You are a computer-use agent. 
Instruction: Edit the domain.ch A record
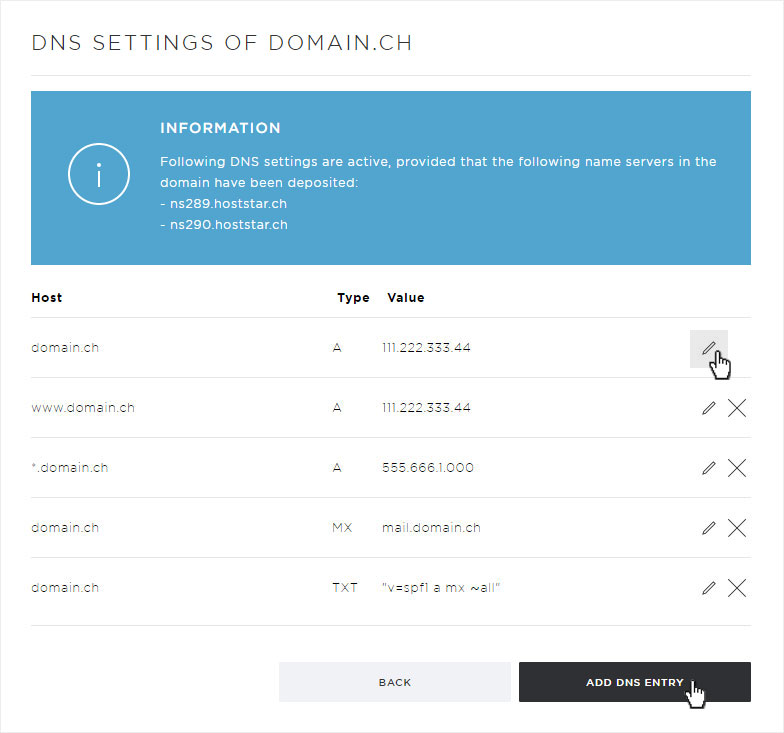(x=708, y=348)
